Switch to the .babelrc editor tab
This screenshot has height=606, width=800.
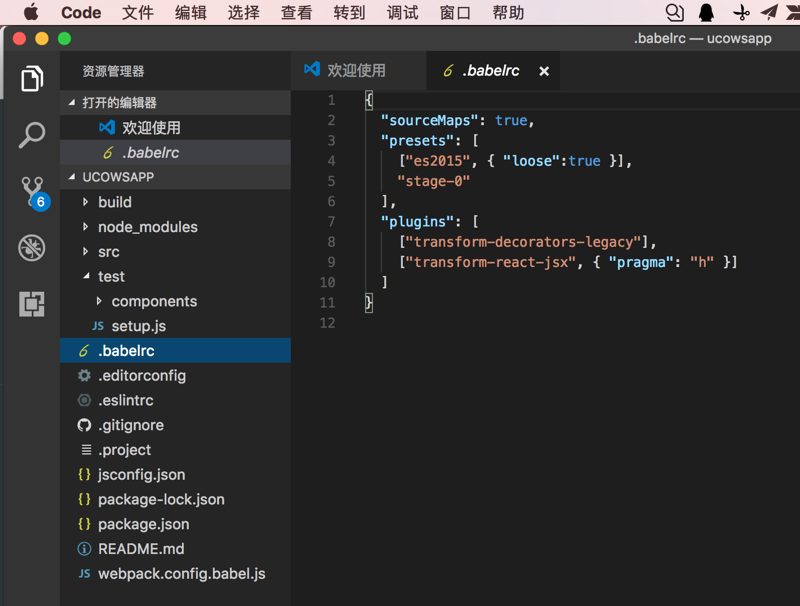493,71
